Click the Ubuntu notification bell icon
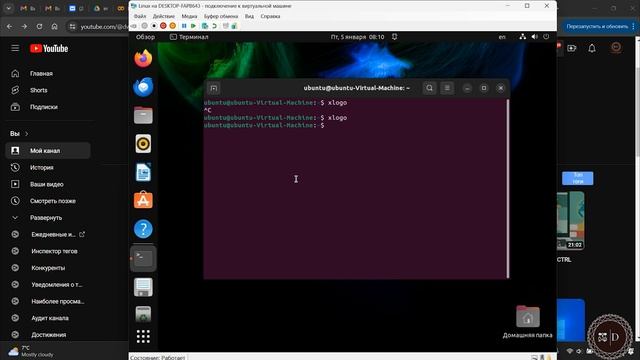The image size is (640, 360). click(394, 37)
